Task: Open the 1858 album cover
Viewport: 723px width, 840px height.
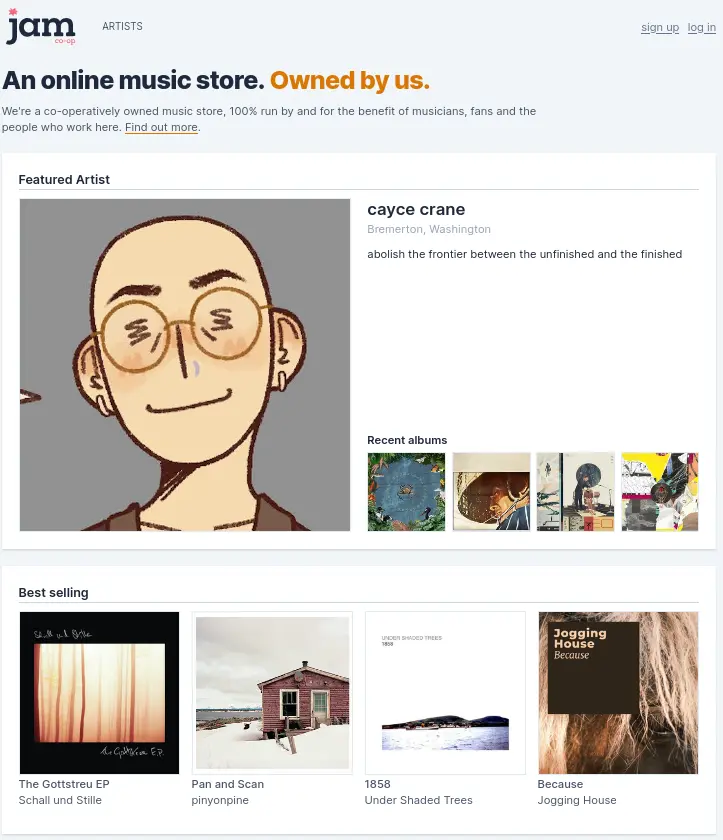Action: coord(445,692)
